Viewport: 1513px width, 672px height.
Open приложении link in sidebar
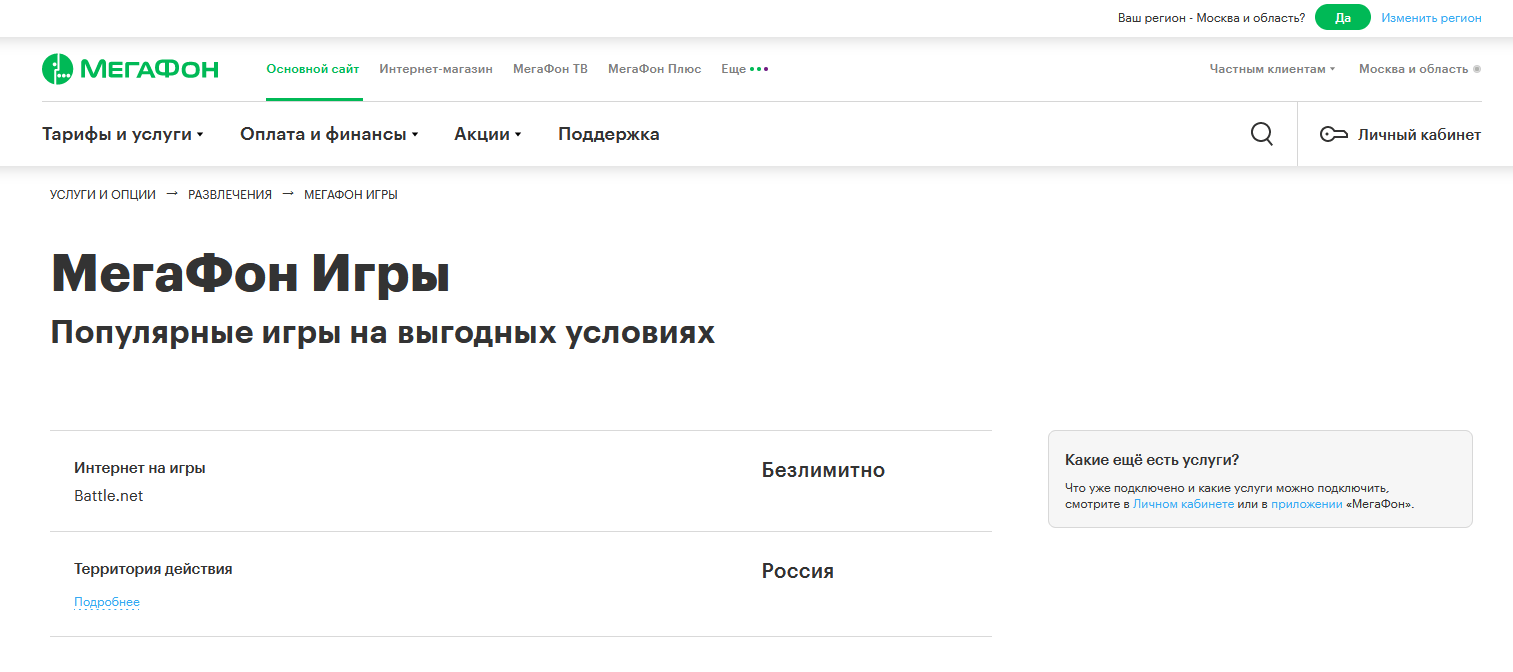1307,505
